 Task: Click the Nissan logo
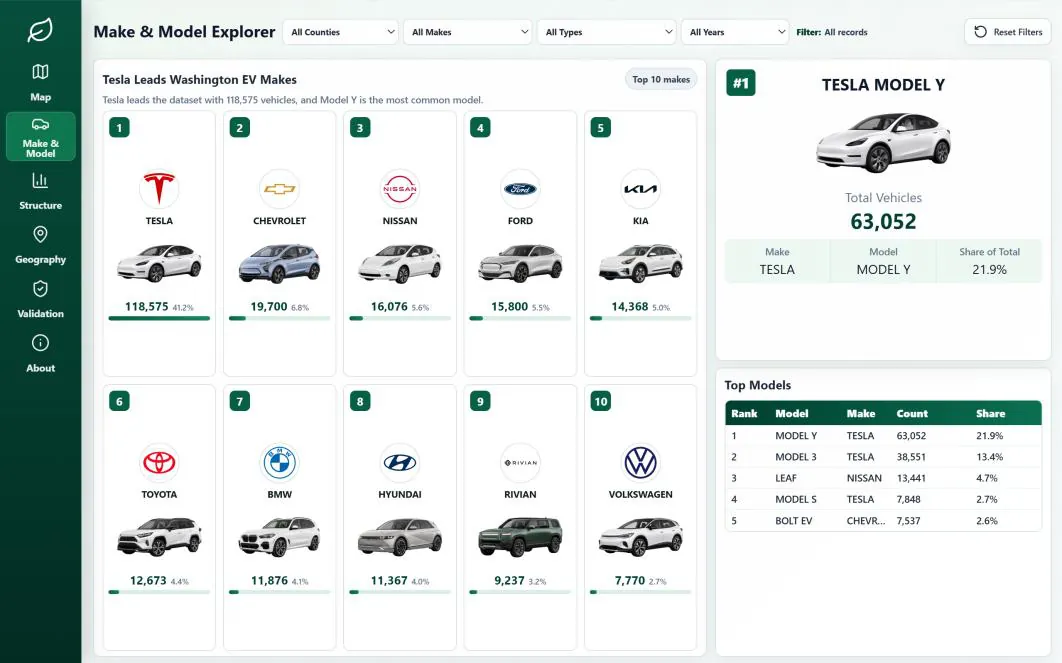[x=400, y=188]
